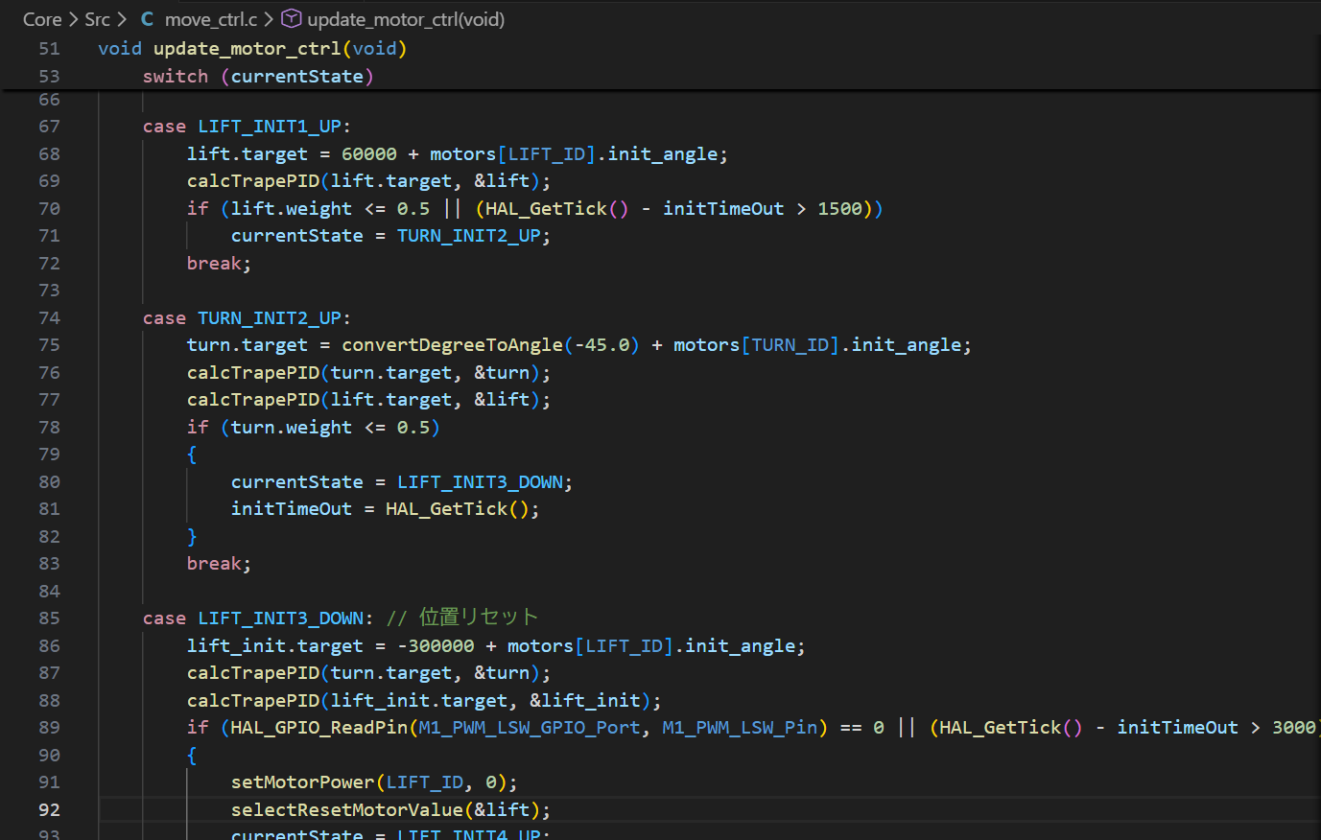
Task: Place cursor on LIFT_INIT1_UP case label
Action: click(270, 126)
